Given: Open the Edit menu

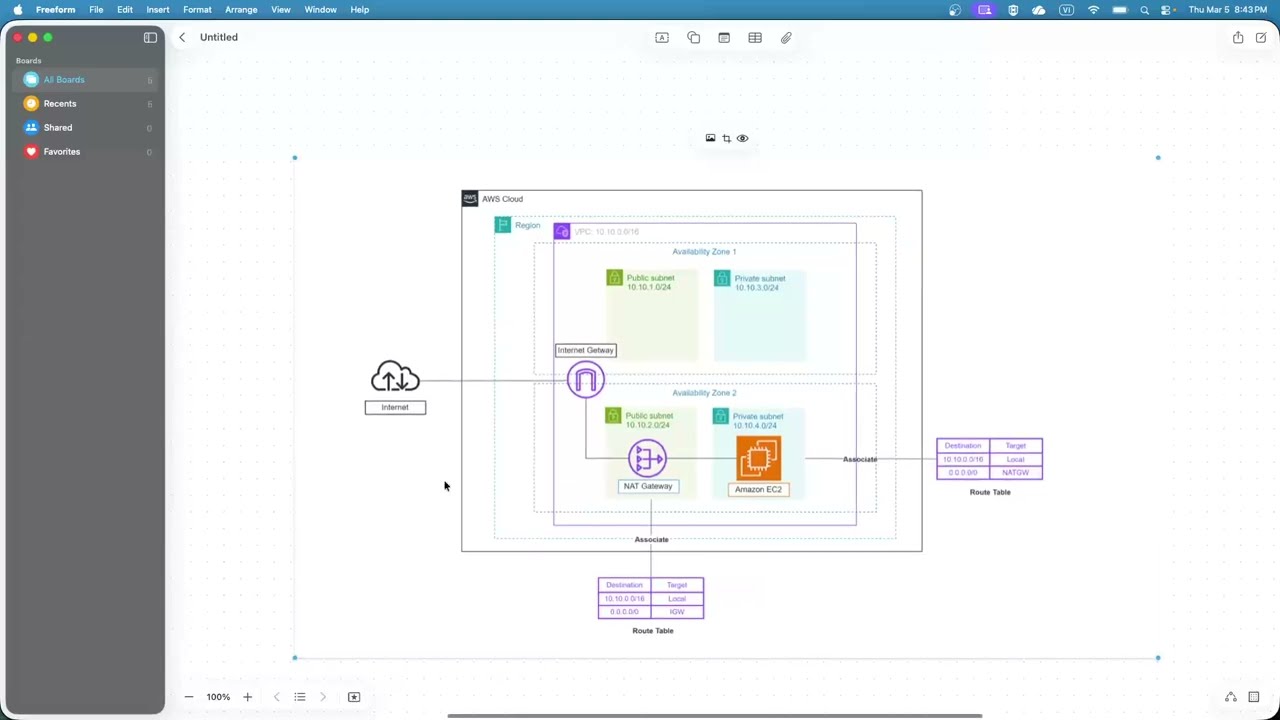Looking at the screenshot, I should click(x=125, y=10).
